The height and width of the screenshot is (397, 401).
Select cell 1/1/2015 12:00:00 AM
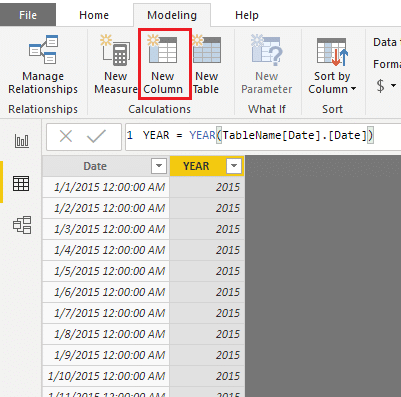pos(106,187)
